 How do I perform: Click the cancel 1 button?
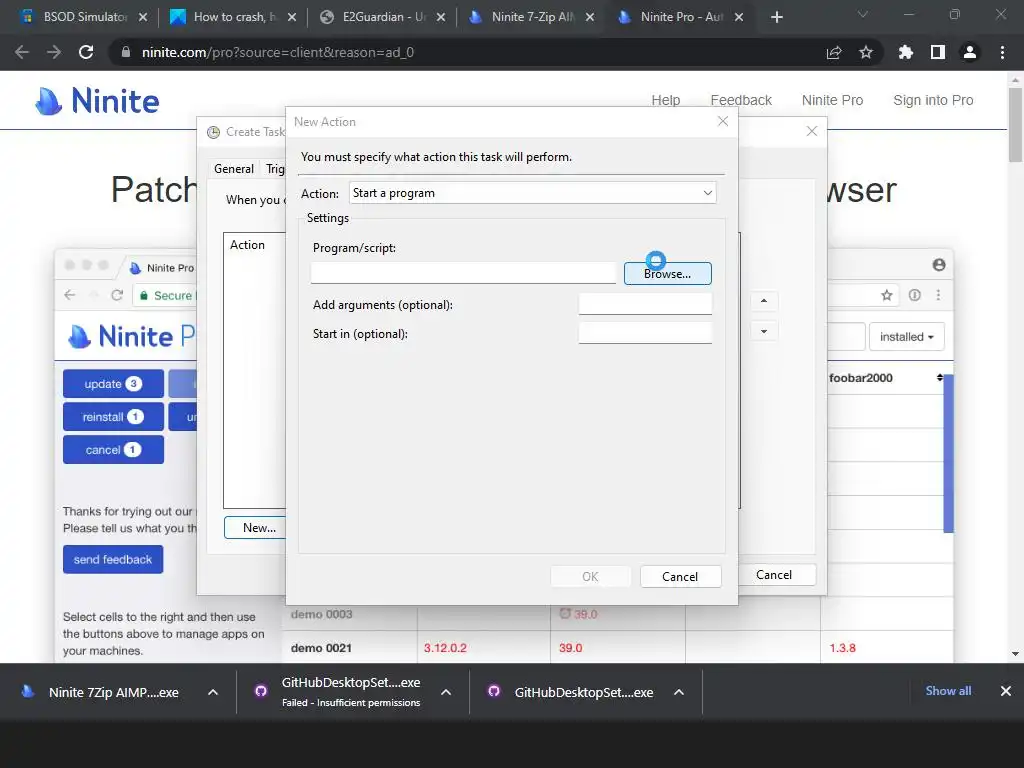tap(113, 449)
